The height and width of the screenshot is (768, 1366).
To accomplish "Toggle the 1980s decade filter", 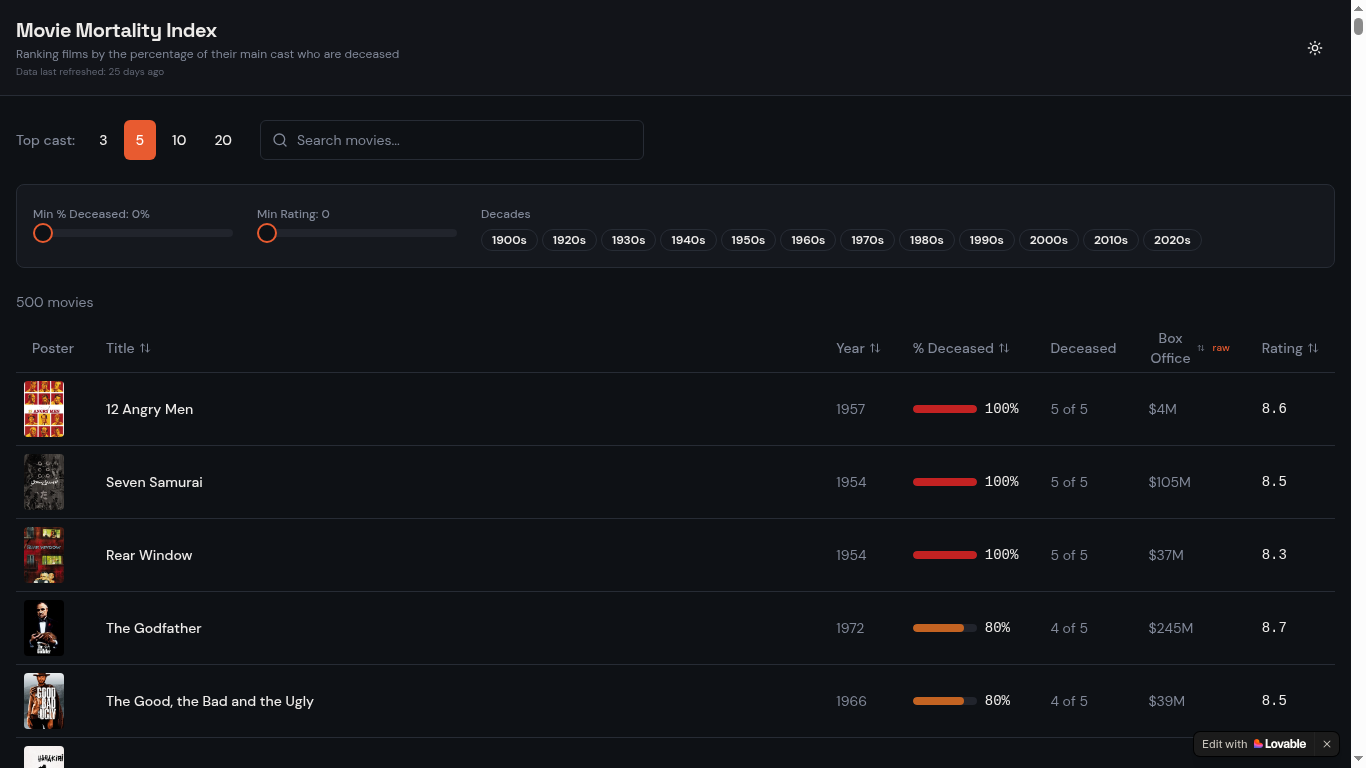I will 927,240.
